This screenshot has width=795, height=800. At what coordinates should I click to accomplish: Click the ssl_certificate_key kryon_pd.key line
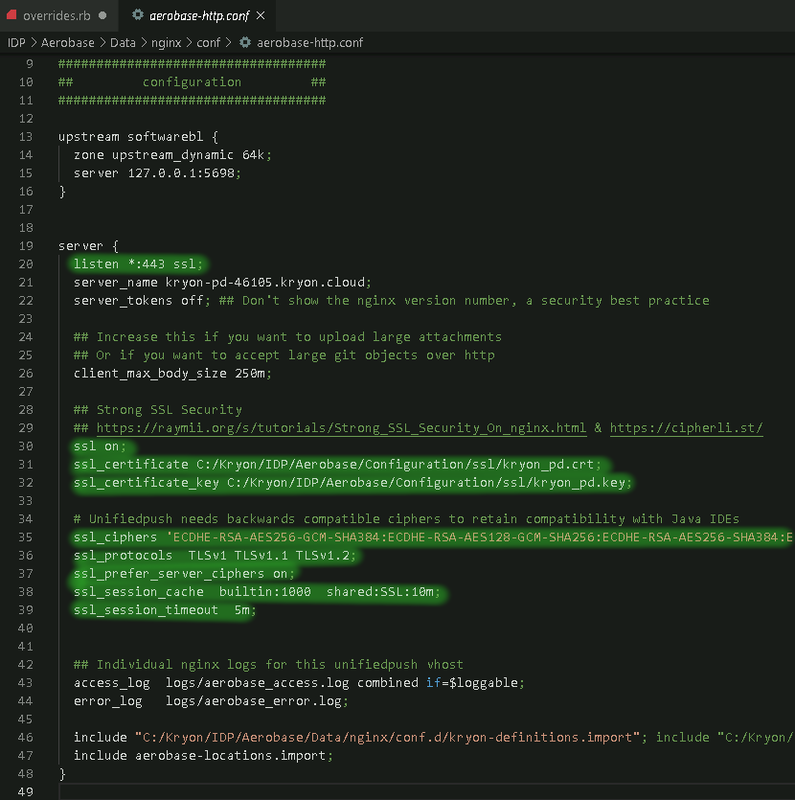tap(353, 483)
